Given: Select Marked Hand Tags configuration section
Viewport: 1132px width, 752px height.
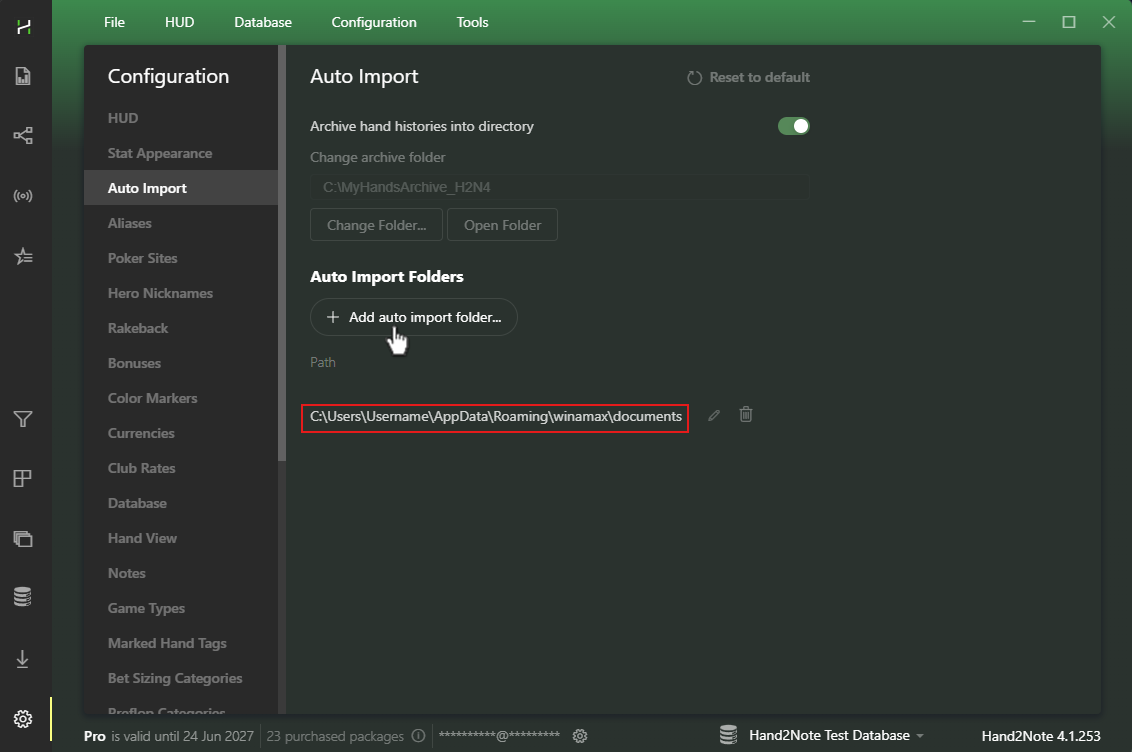Looking at the screenshot, I should [x=180, y=643].
